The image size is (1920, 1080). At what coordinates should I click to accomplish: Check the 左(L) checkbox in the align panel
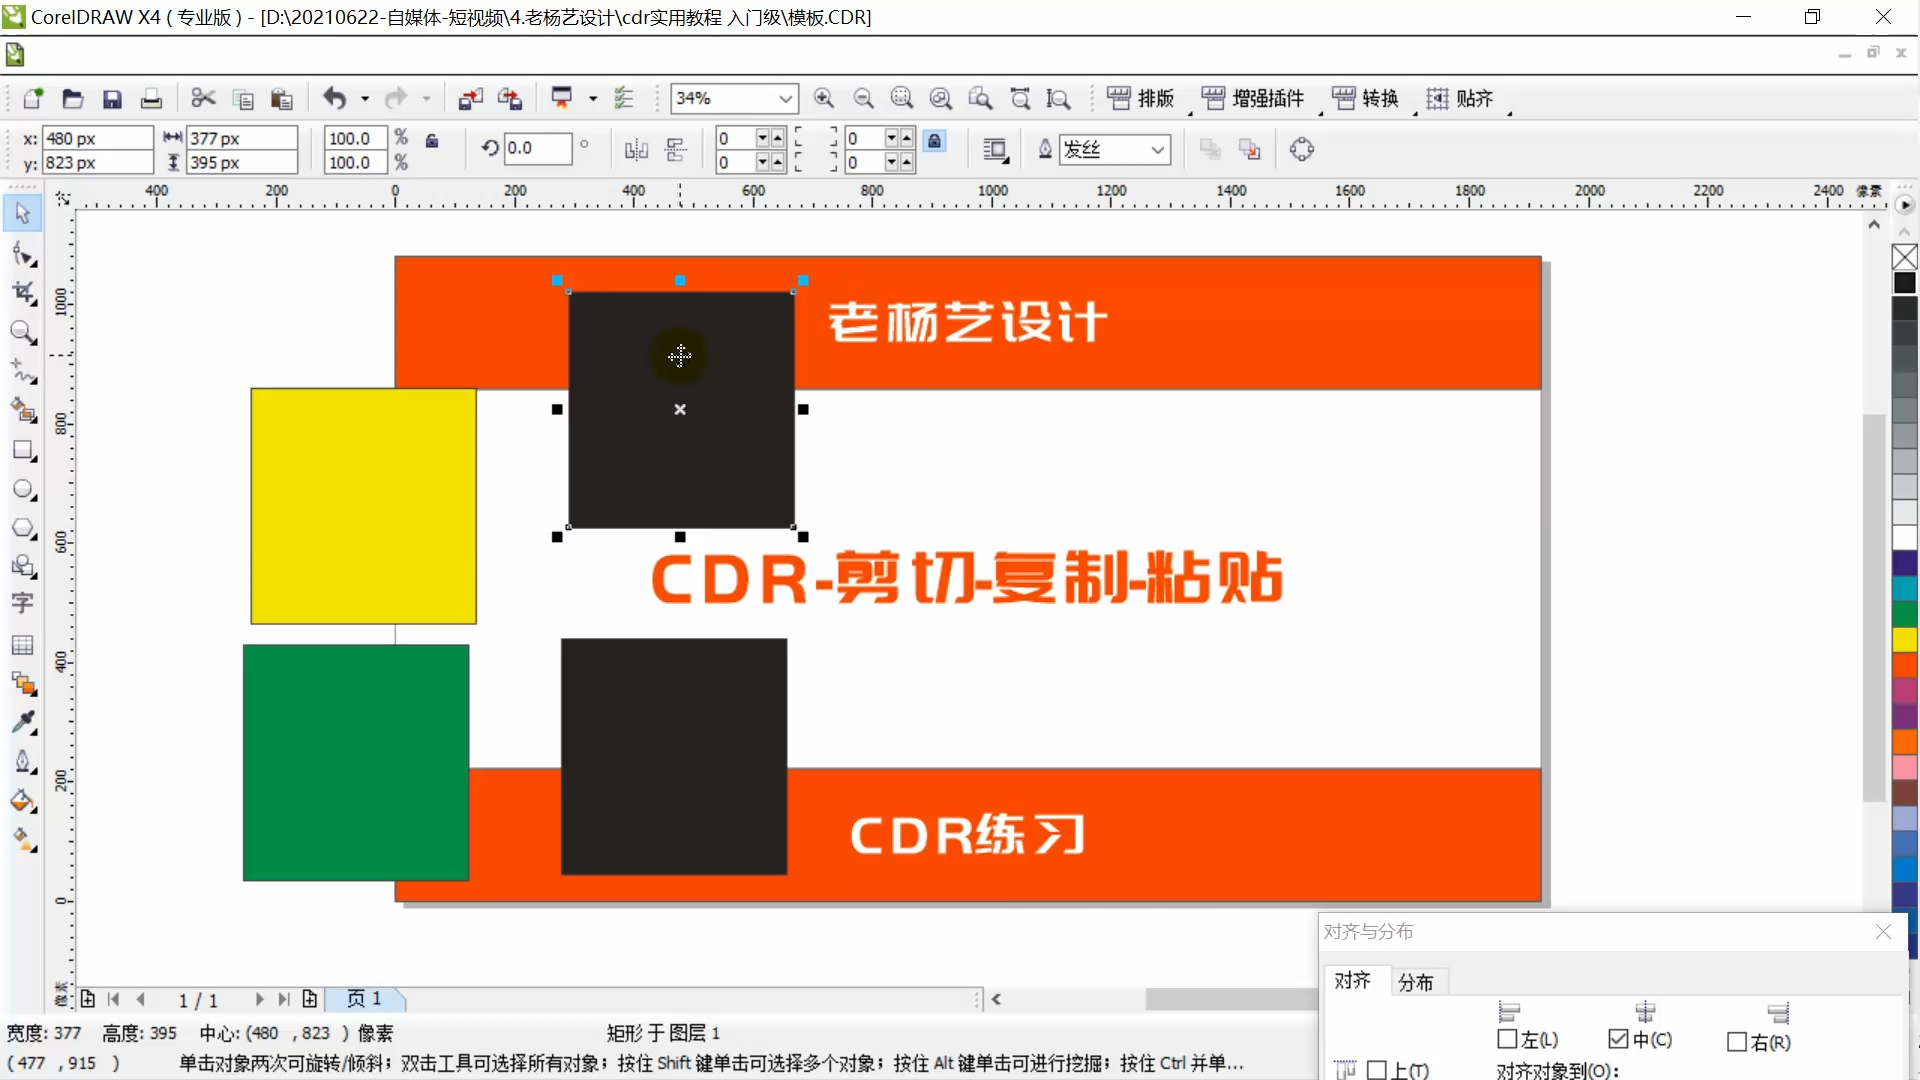(x=1508, y=1040)
